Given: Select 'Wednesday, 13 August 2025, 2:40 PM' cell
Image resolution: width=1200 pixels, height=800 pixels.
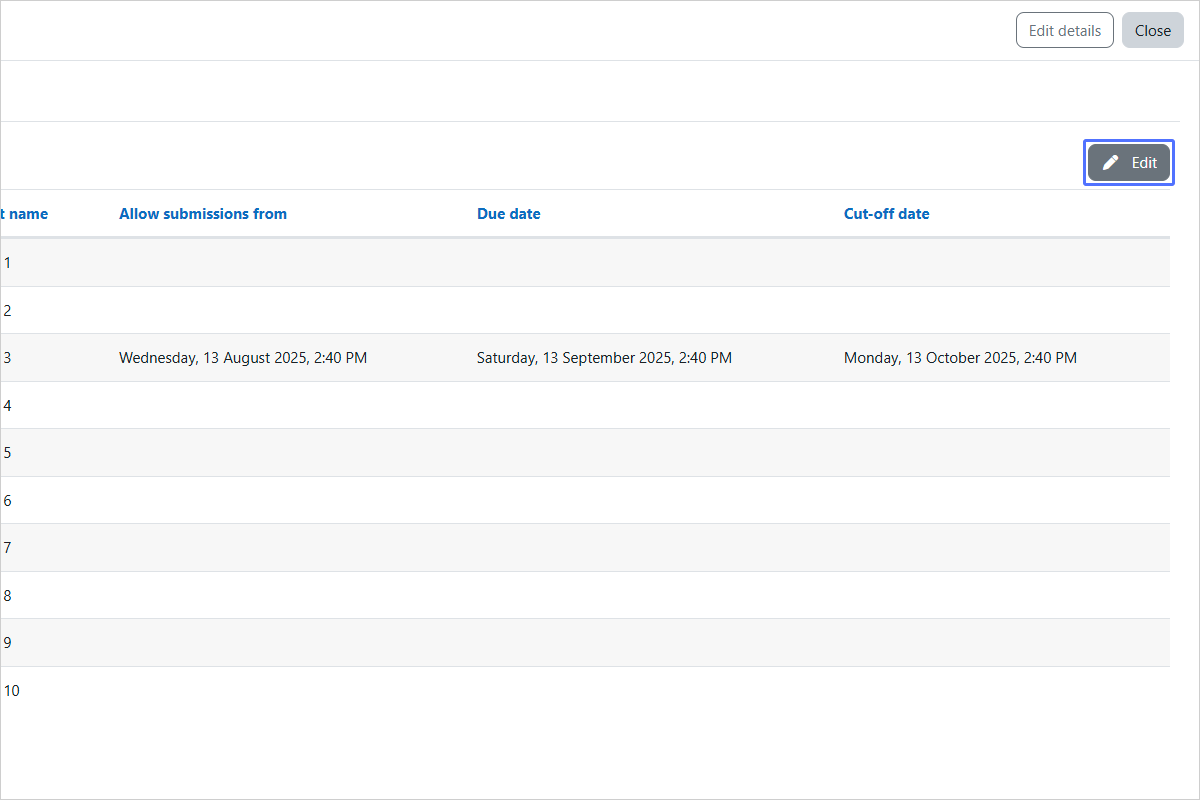Looking at the screenshot, I should 243,358.
